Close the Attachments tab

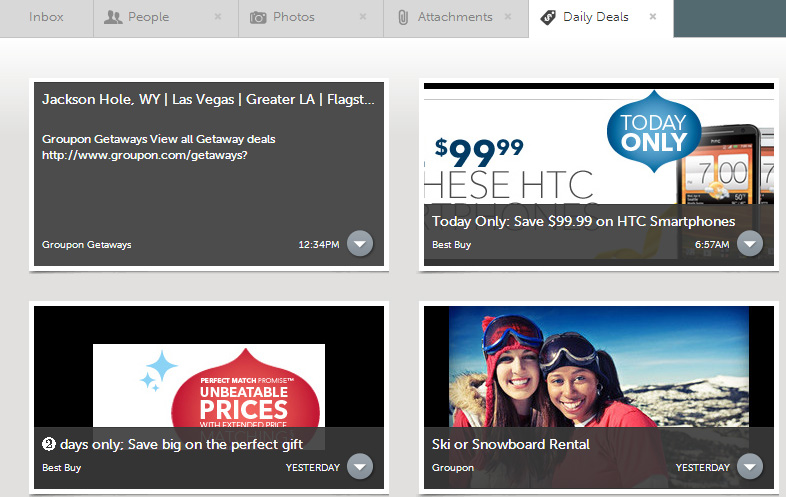click(508, 17)
